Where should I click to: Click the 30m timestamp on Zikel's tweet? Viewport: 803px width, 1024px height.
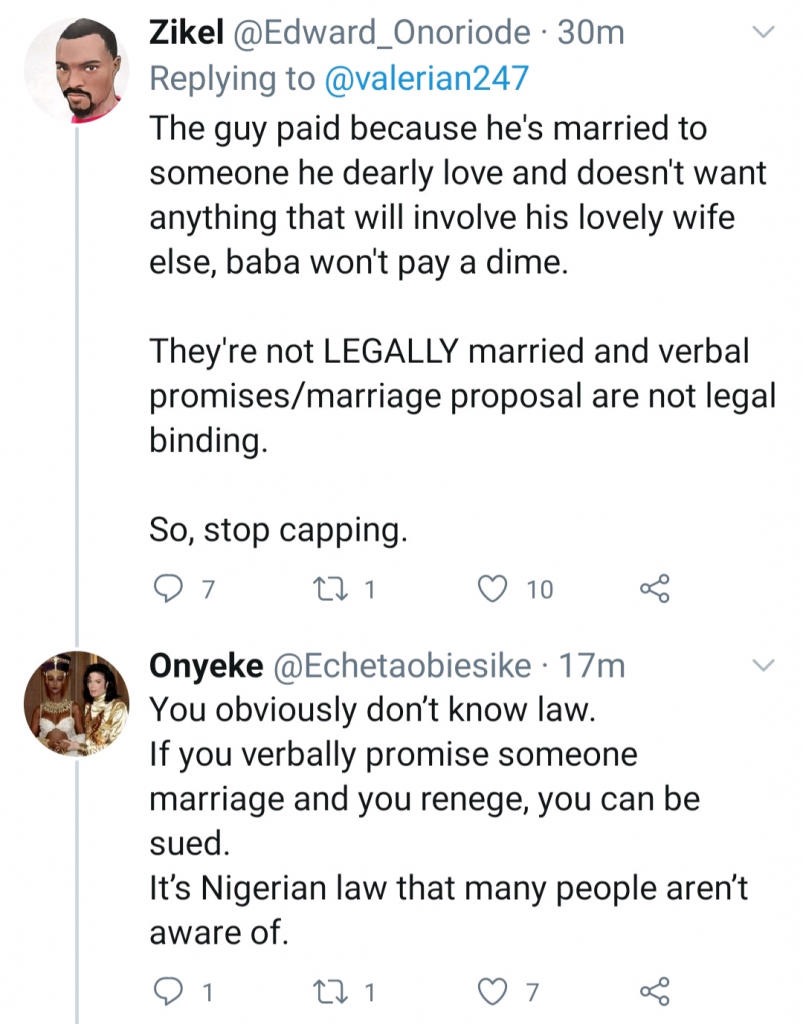[591, 33]
